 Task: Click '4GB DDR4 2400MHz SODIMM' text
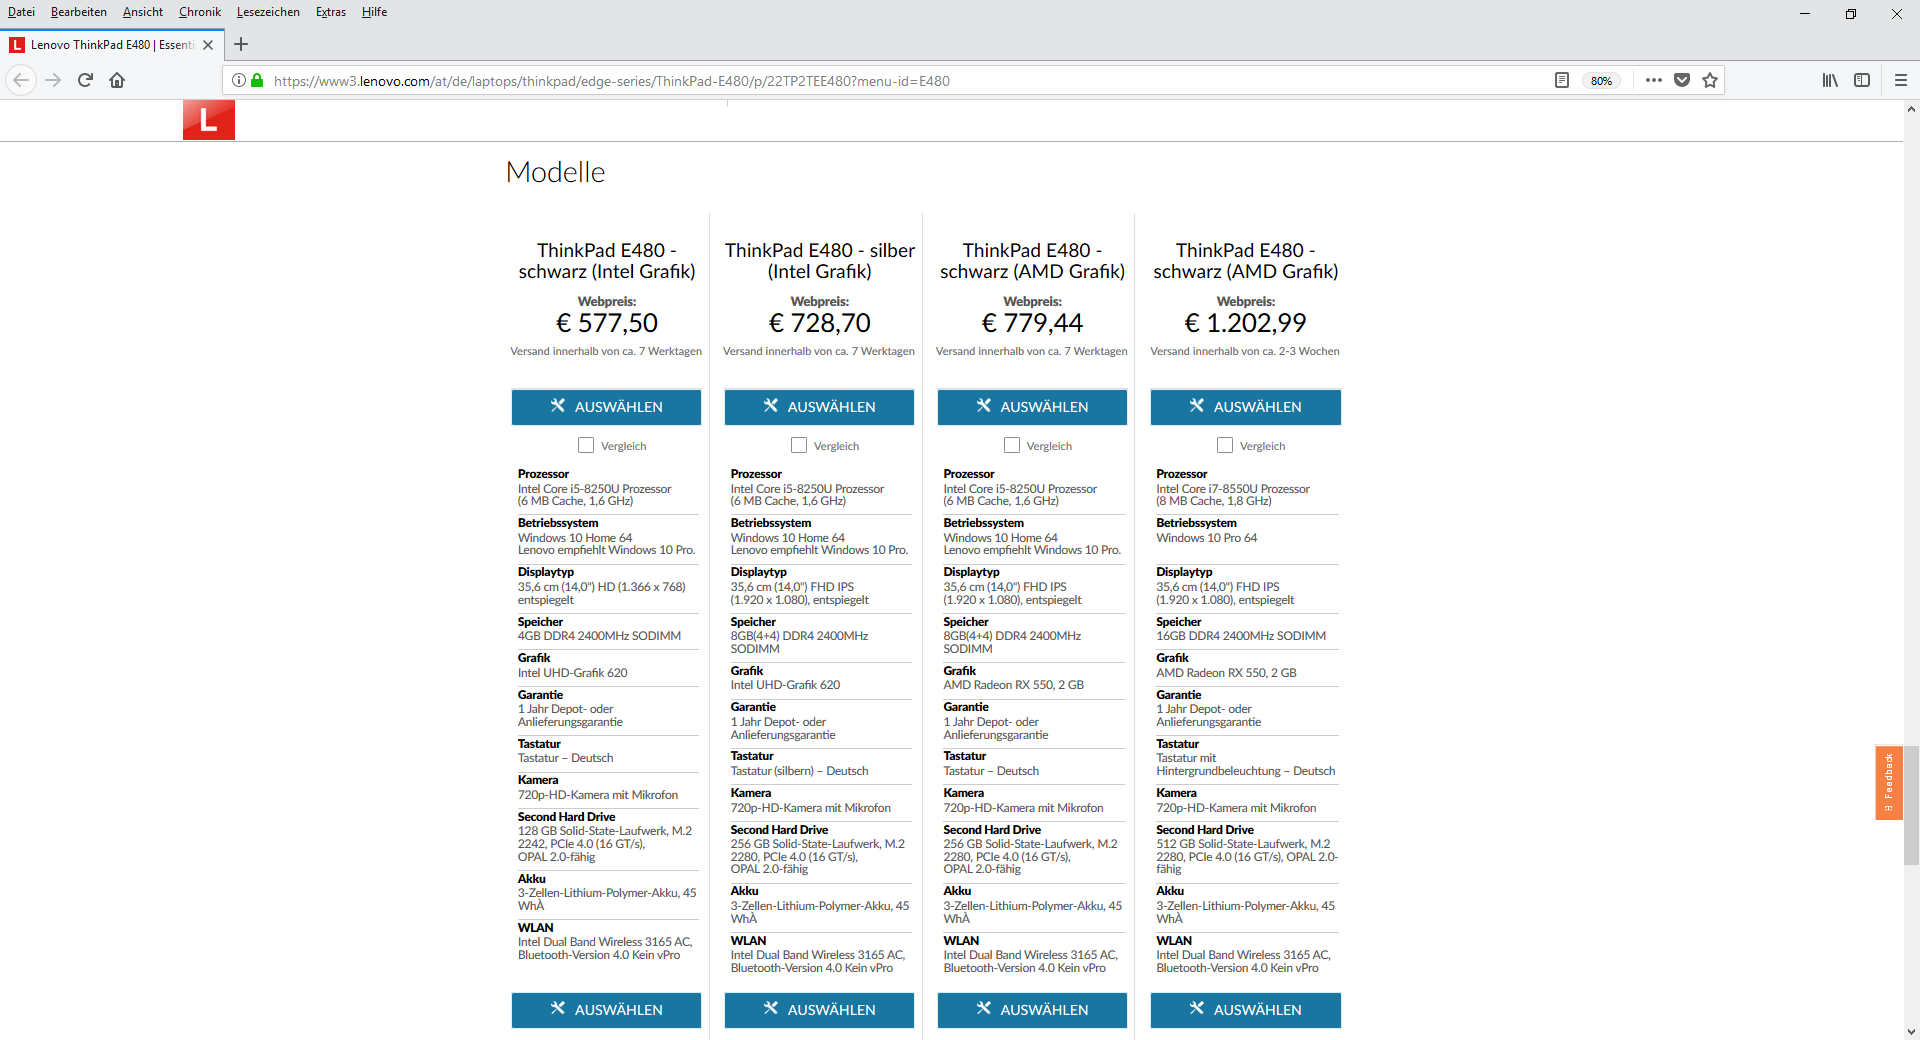[599, 636]
